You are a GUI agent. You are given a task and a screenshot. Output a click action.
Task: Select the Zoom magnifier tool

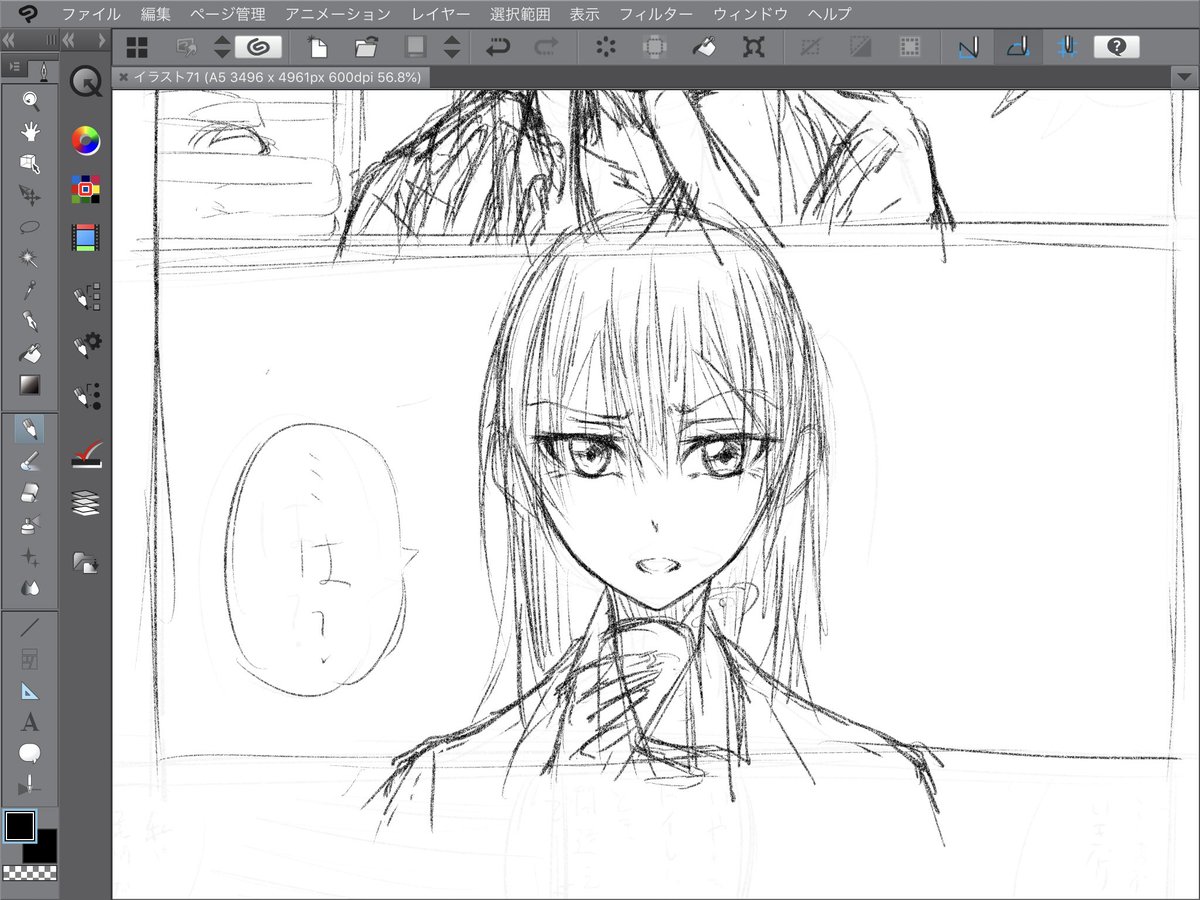pyautogui.click(x=29, y=99)
